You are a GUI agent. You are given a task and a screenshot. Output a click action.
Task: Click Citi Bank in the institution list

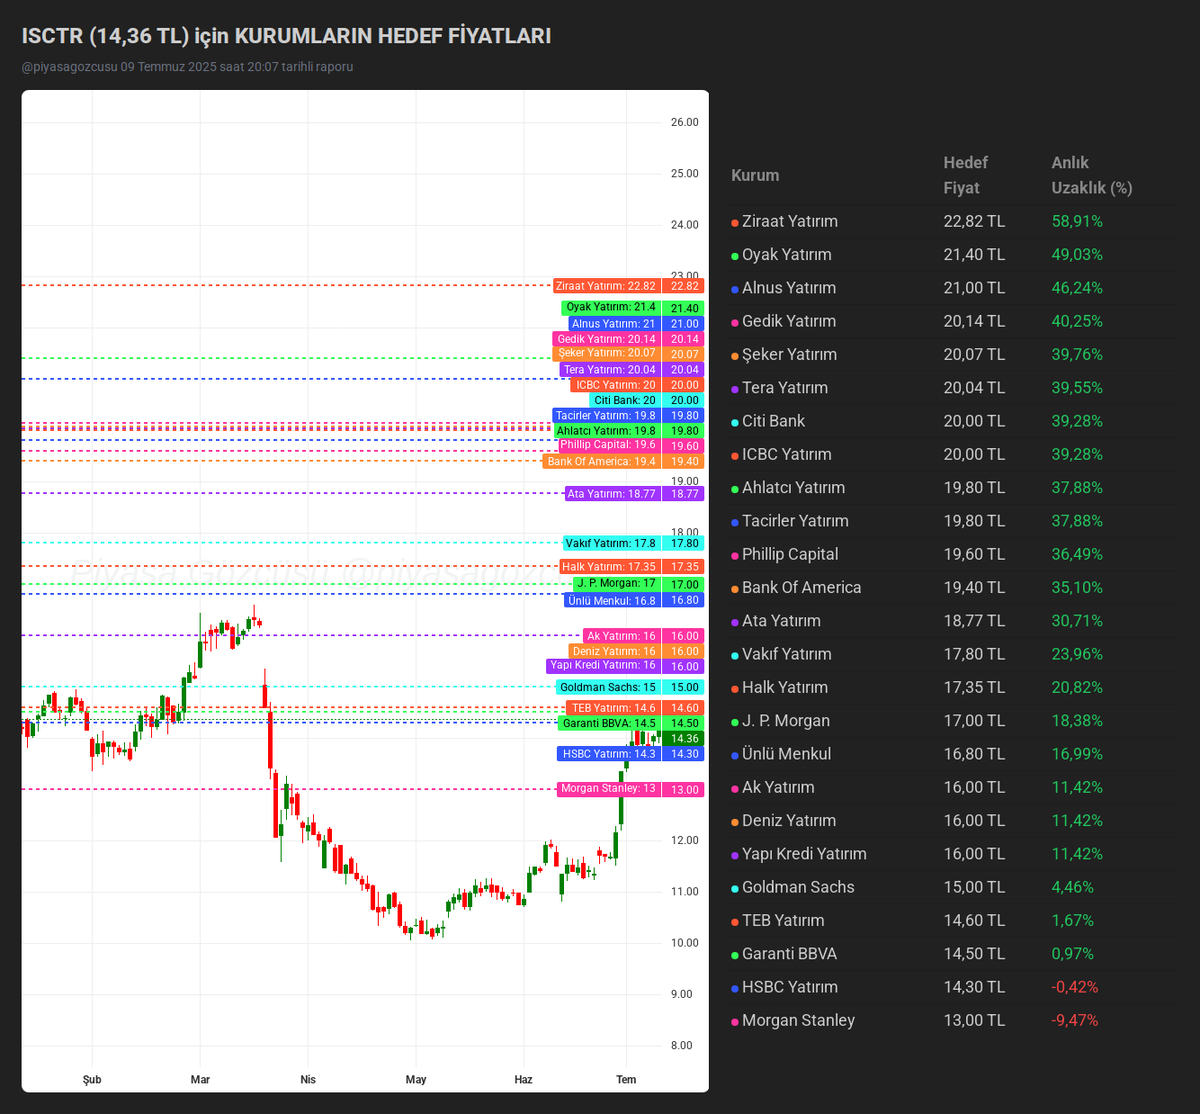[x=773, y=421]
